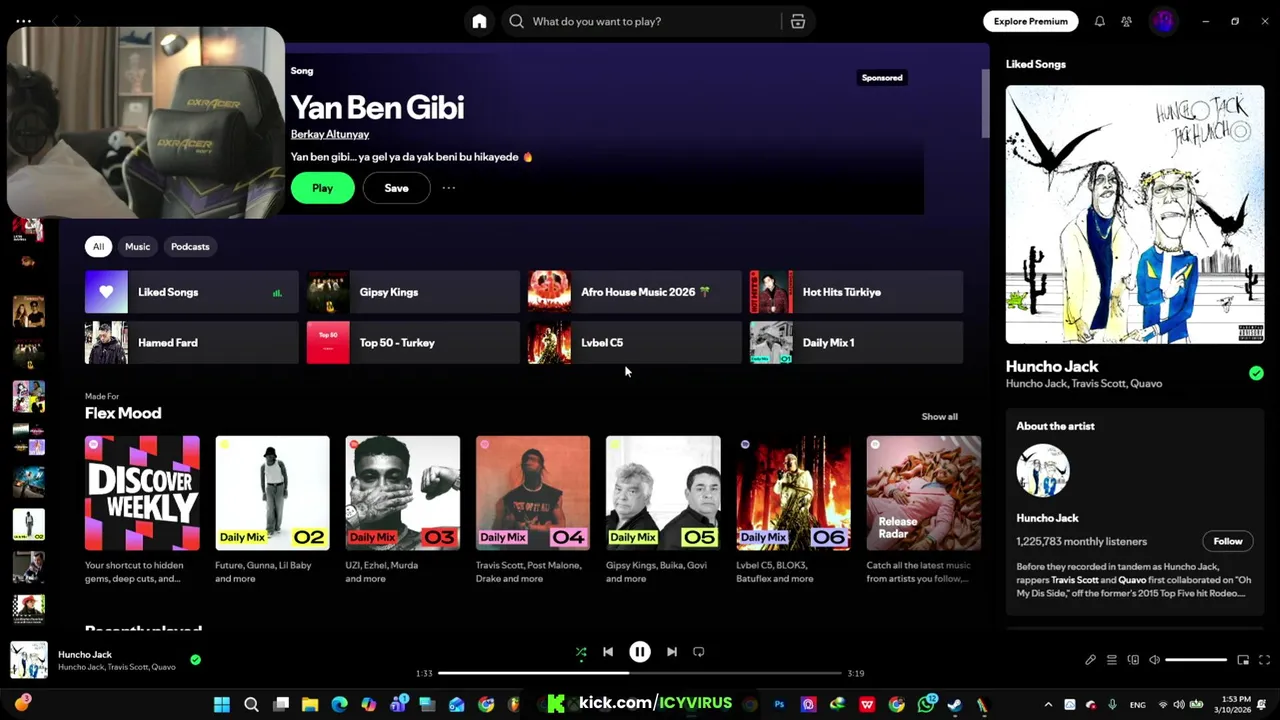Select the All filter chip
This screenshot has width=1280, height=720.
98,247
